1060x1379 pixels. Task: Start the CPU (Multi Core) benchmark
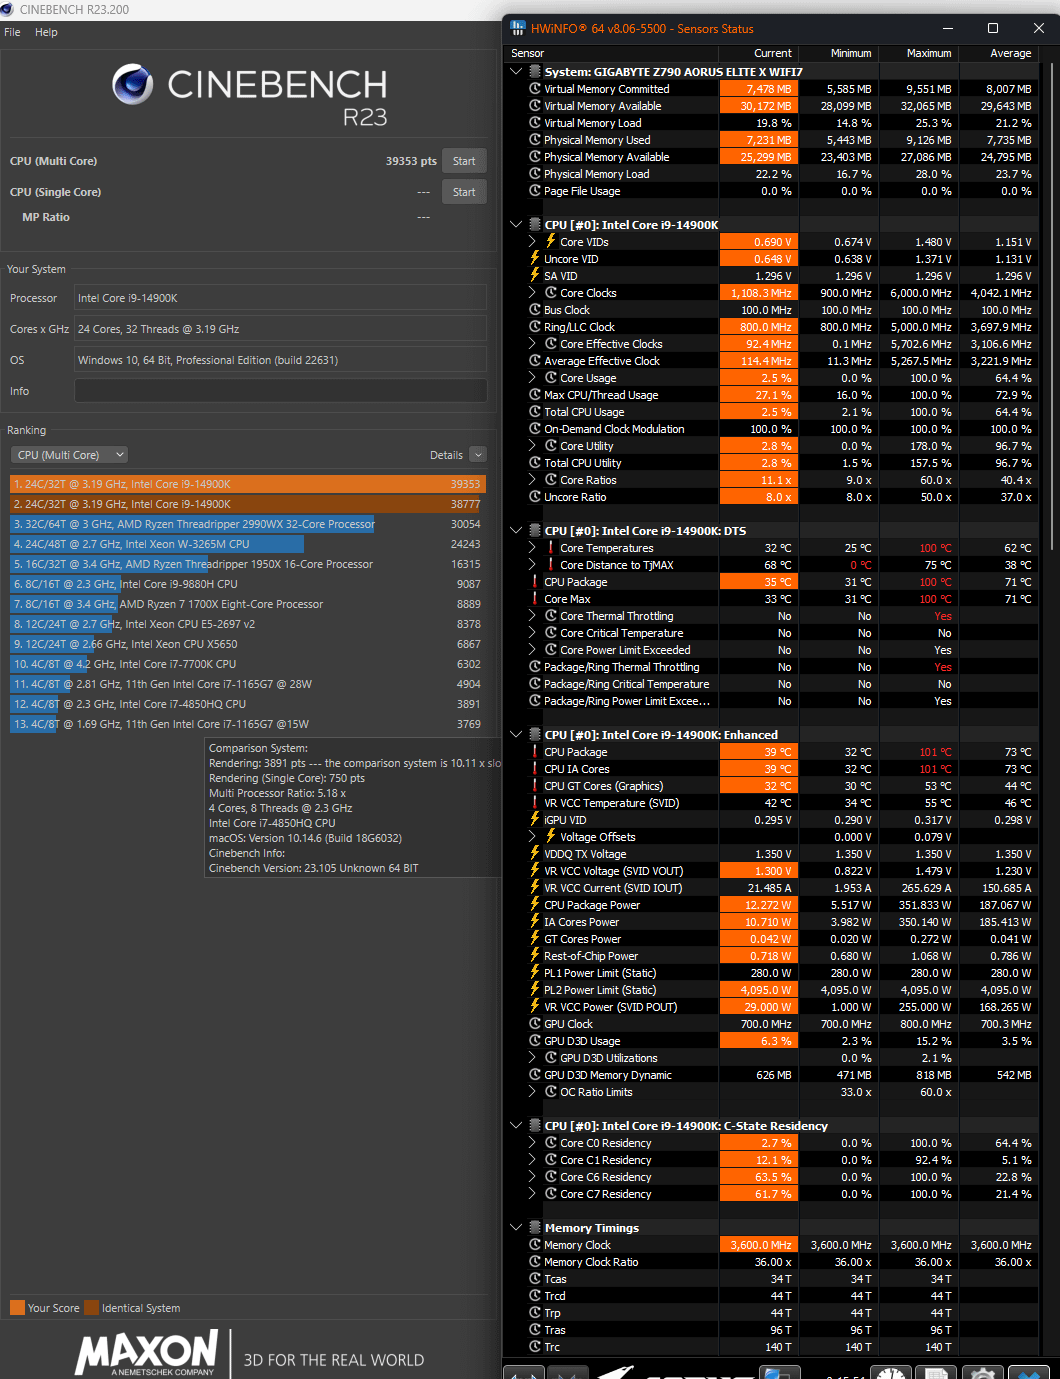click(x=464, y=161)
